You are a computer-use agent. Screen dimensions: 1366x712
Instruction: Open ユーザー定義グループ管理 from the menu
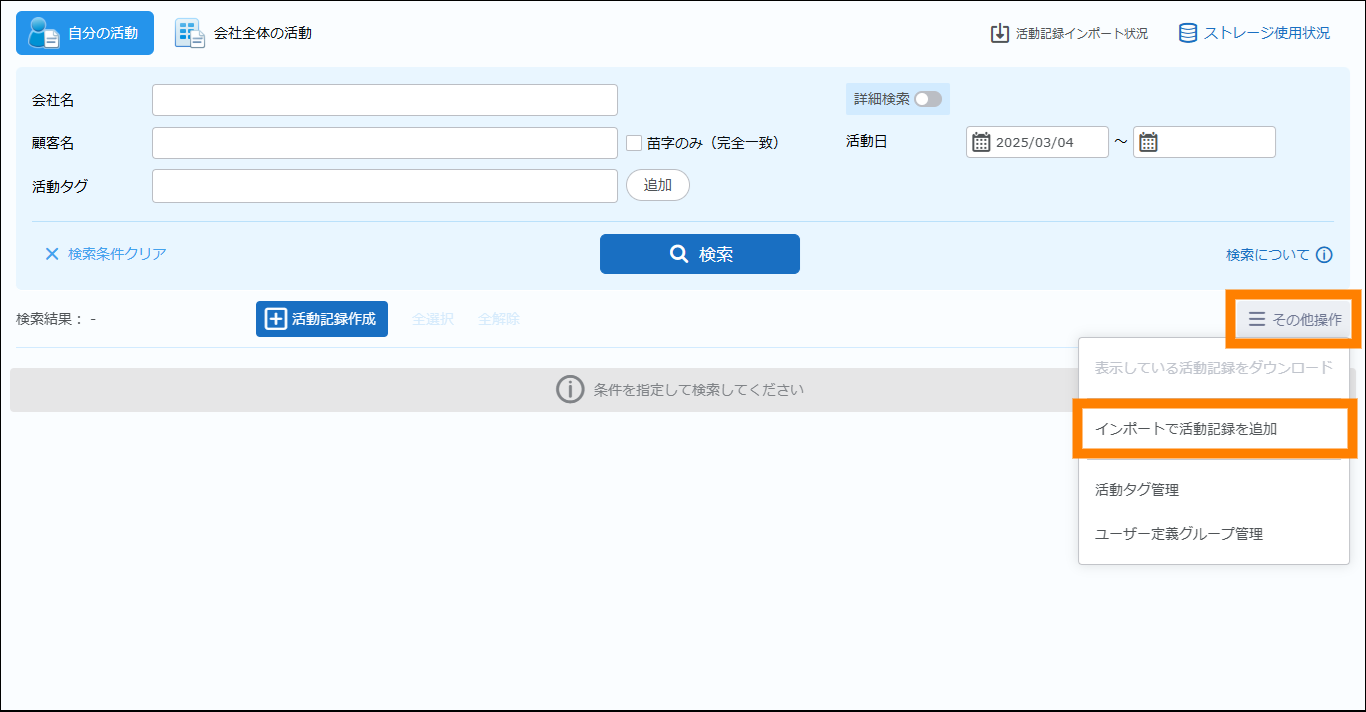[x=1178, y=534]
